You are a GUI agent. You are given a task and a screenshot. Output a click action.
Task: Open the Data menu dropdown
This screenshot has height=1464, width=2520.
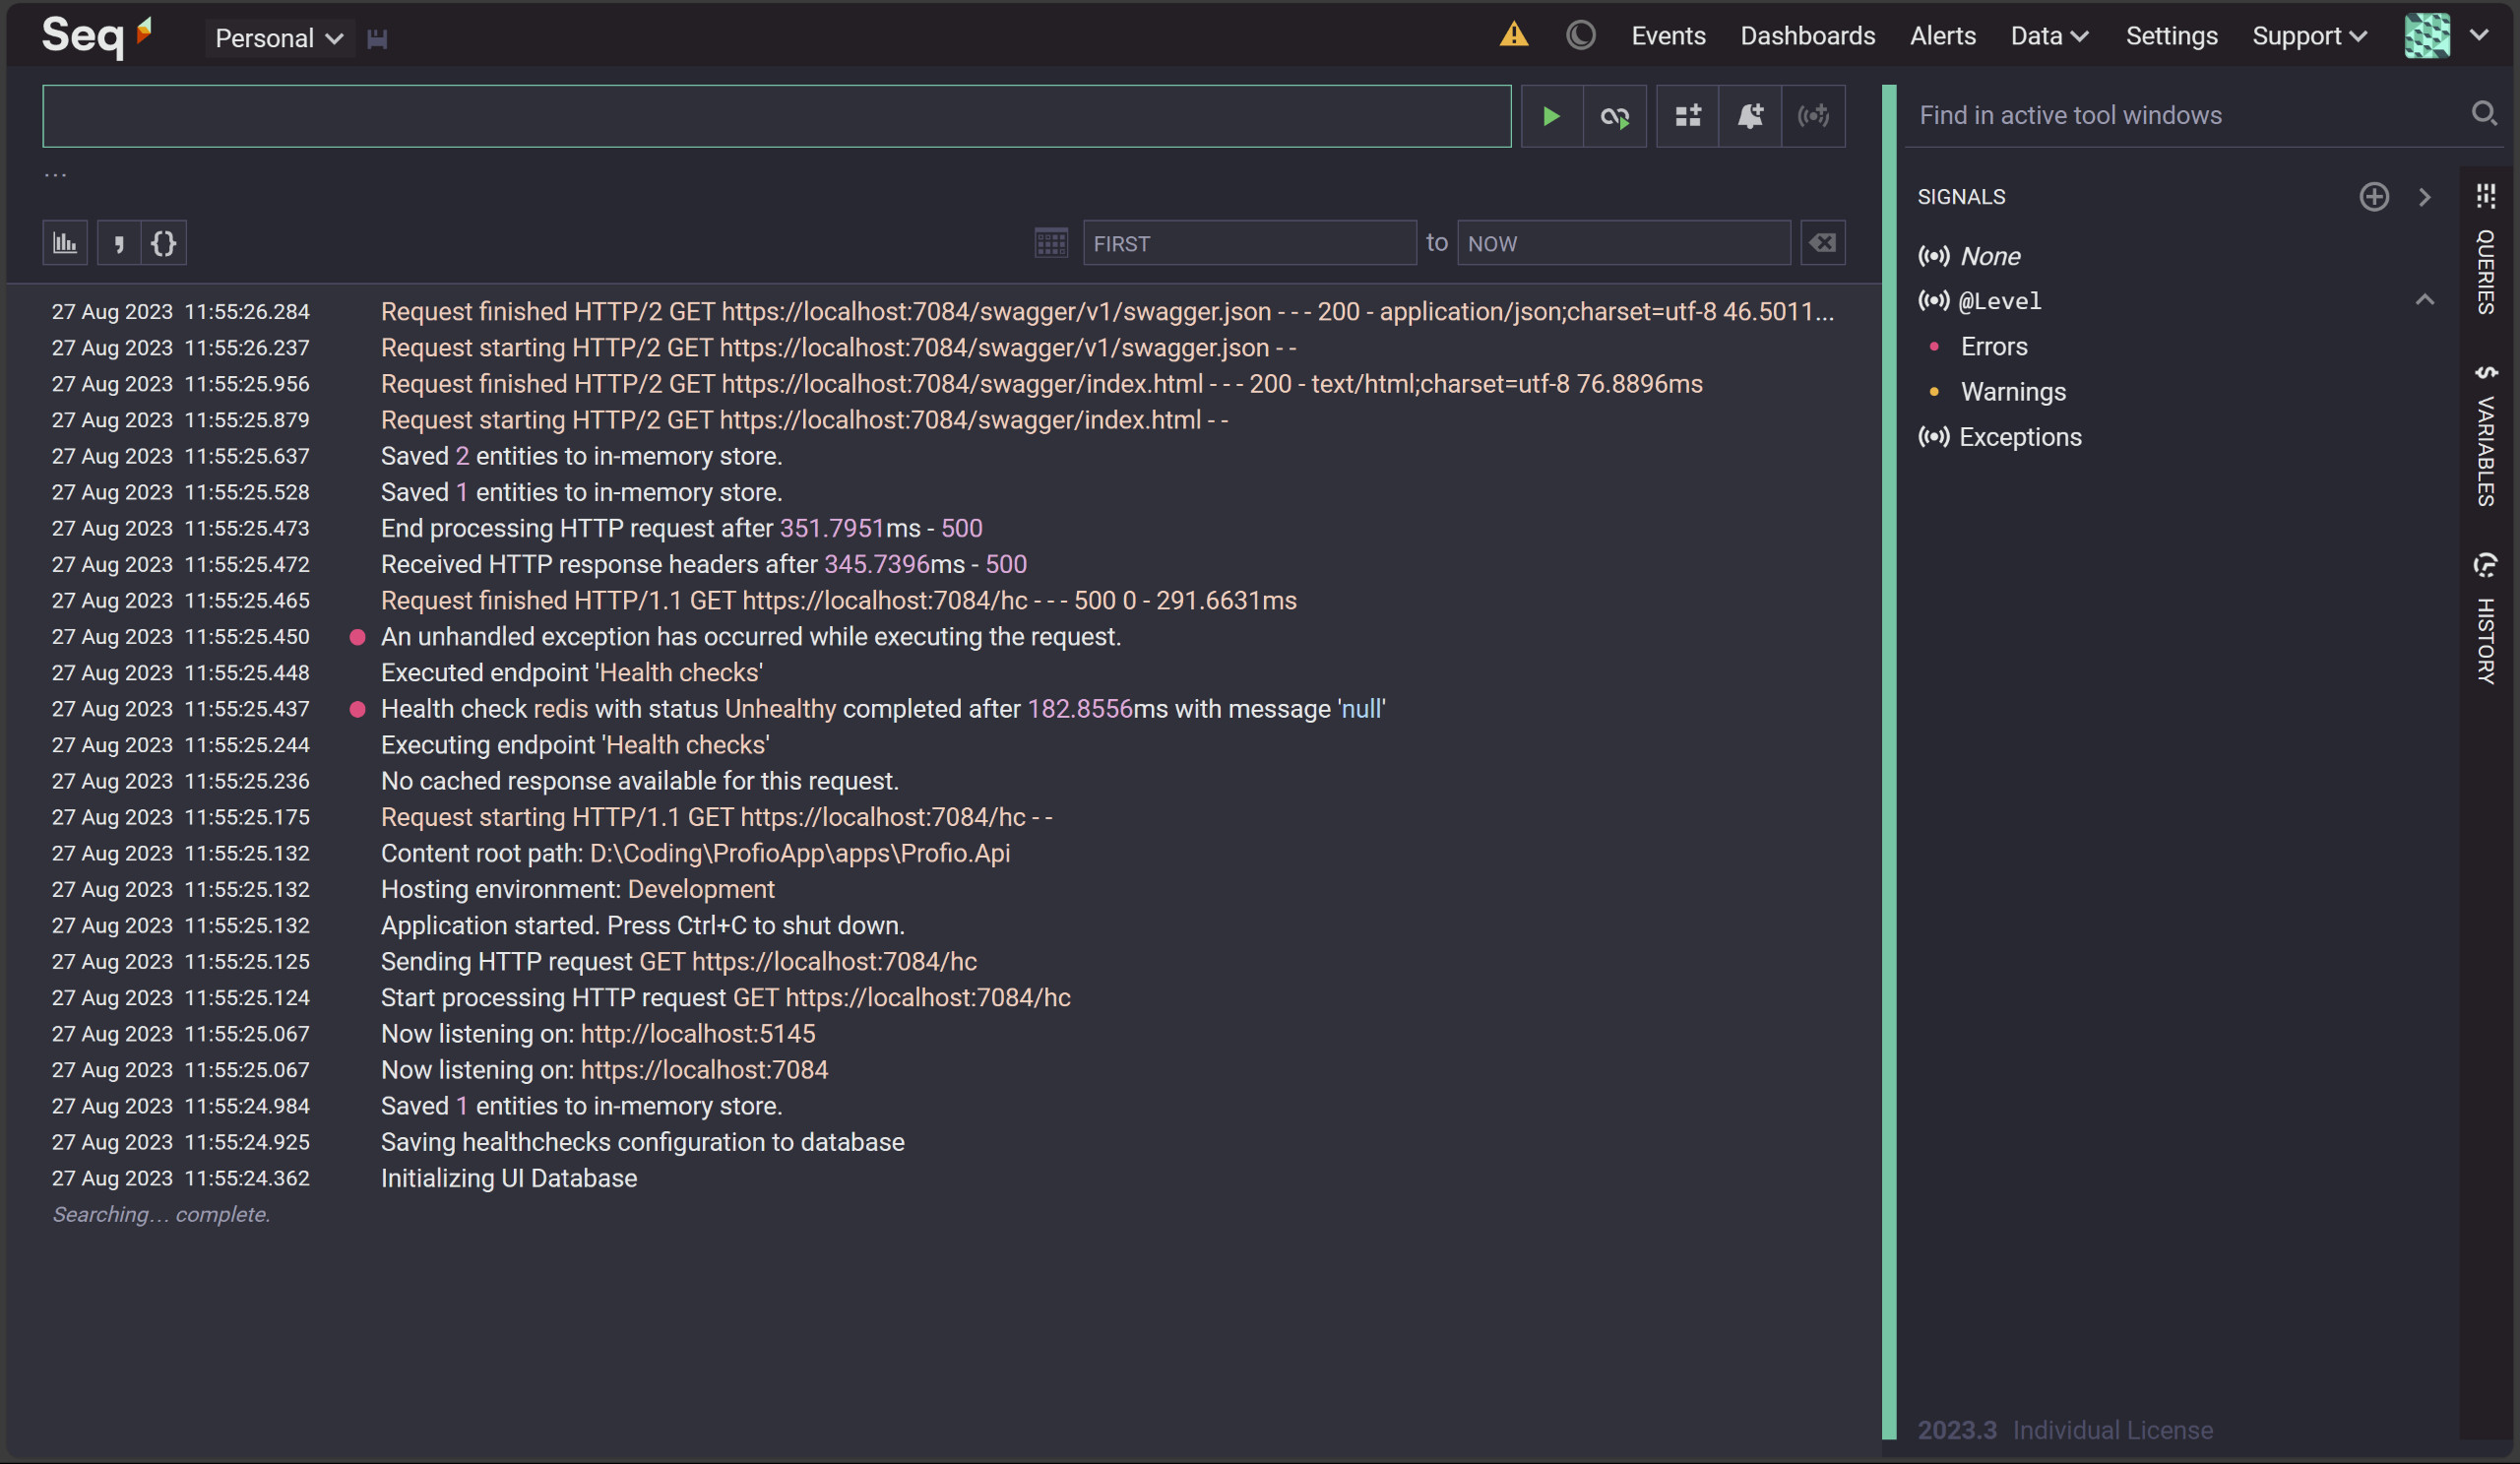coord(2048,36)
